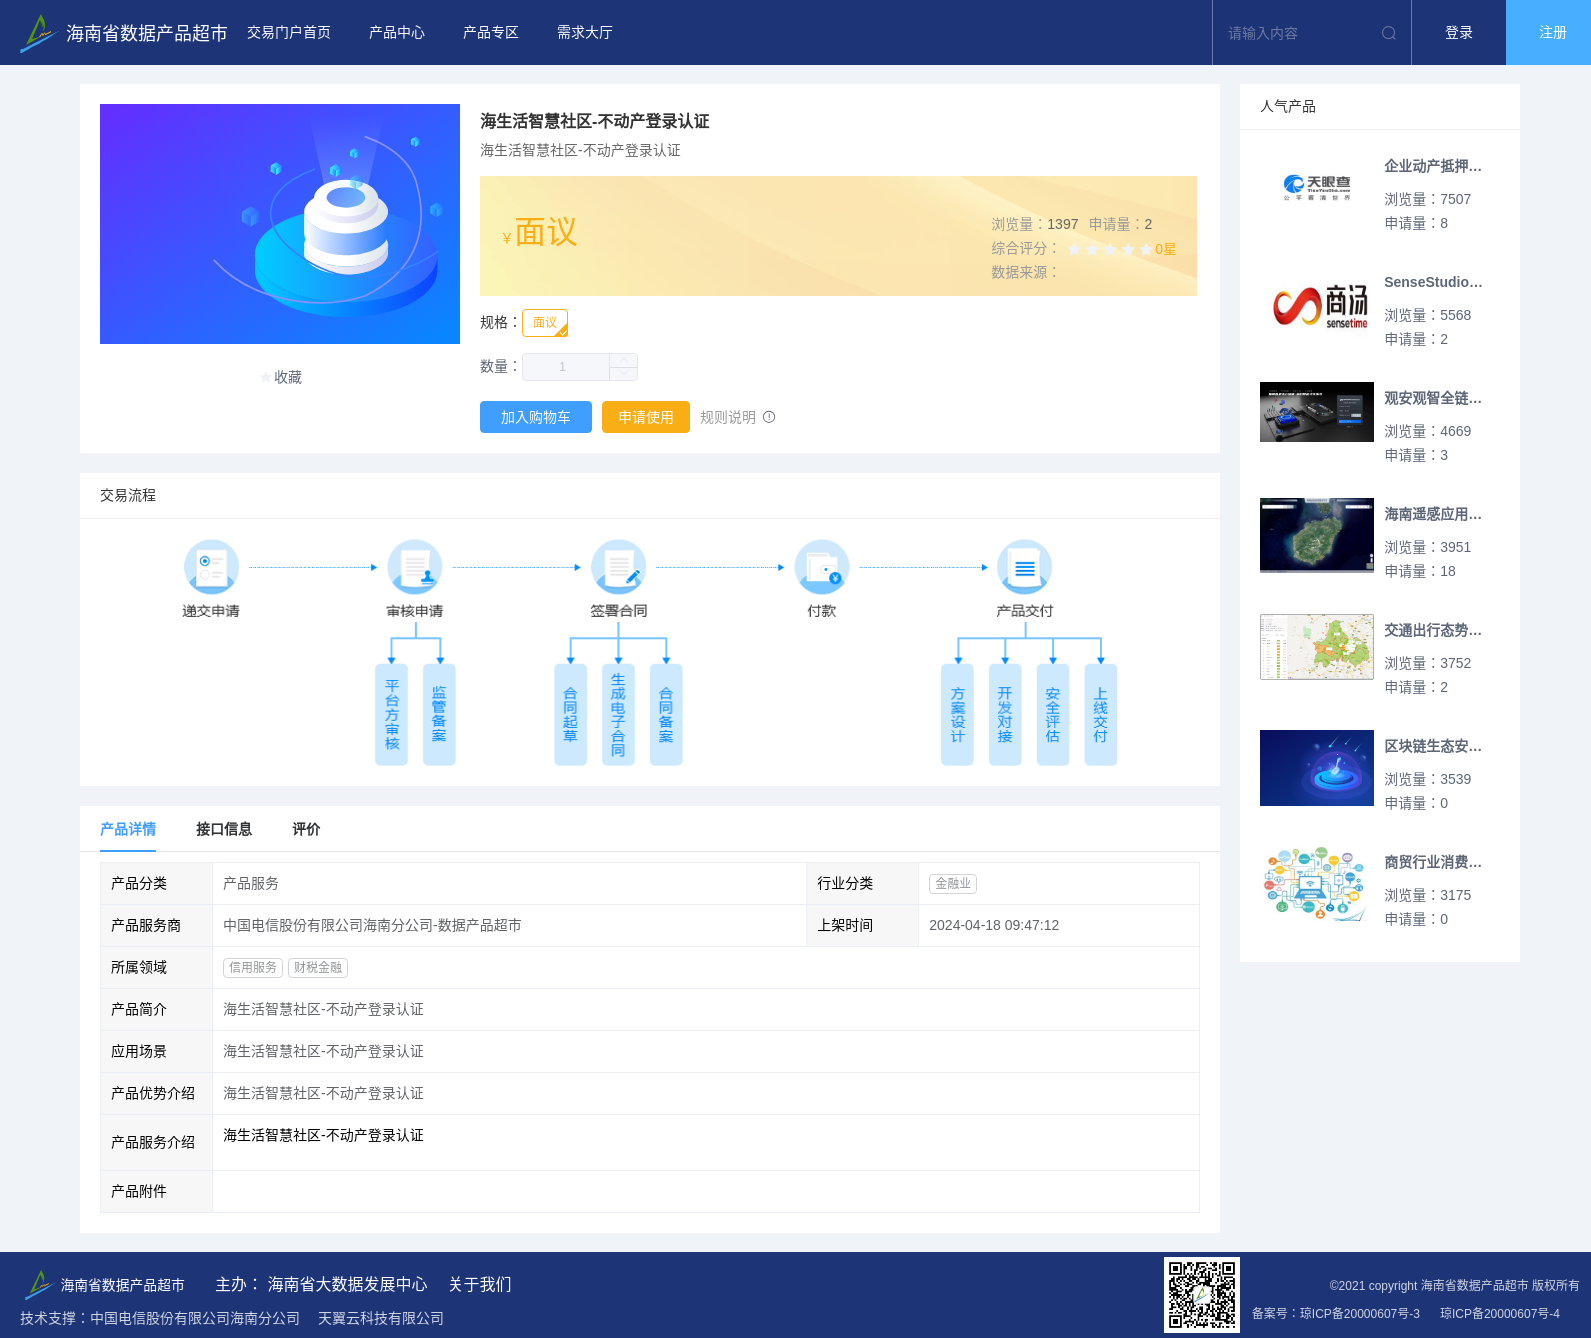Open 需求大厅 in the navigation
The image size is (1591, 1338).
click(x=585, y=33)
